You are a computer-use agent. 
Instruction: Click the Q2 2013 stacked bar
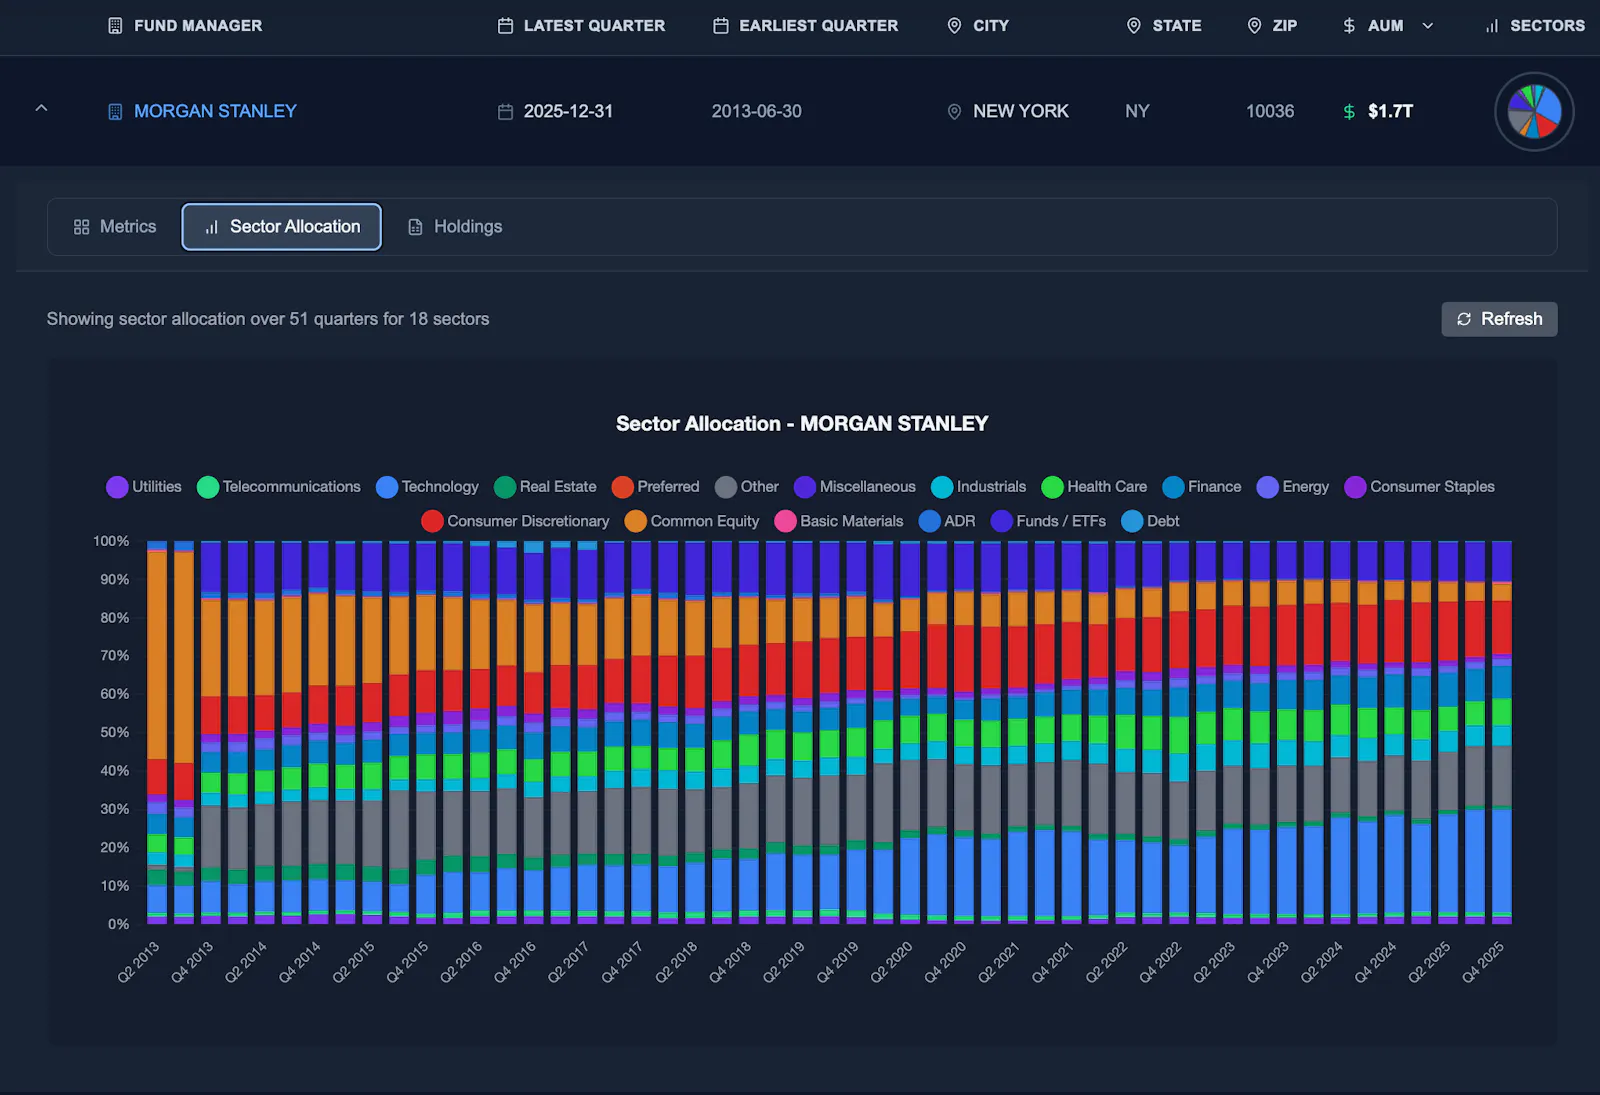(x=157, y=732)
